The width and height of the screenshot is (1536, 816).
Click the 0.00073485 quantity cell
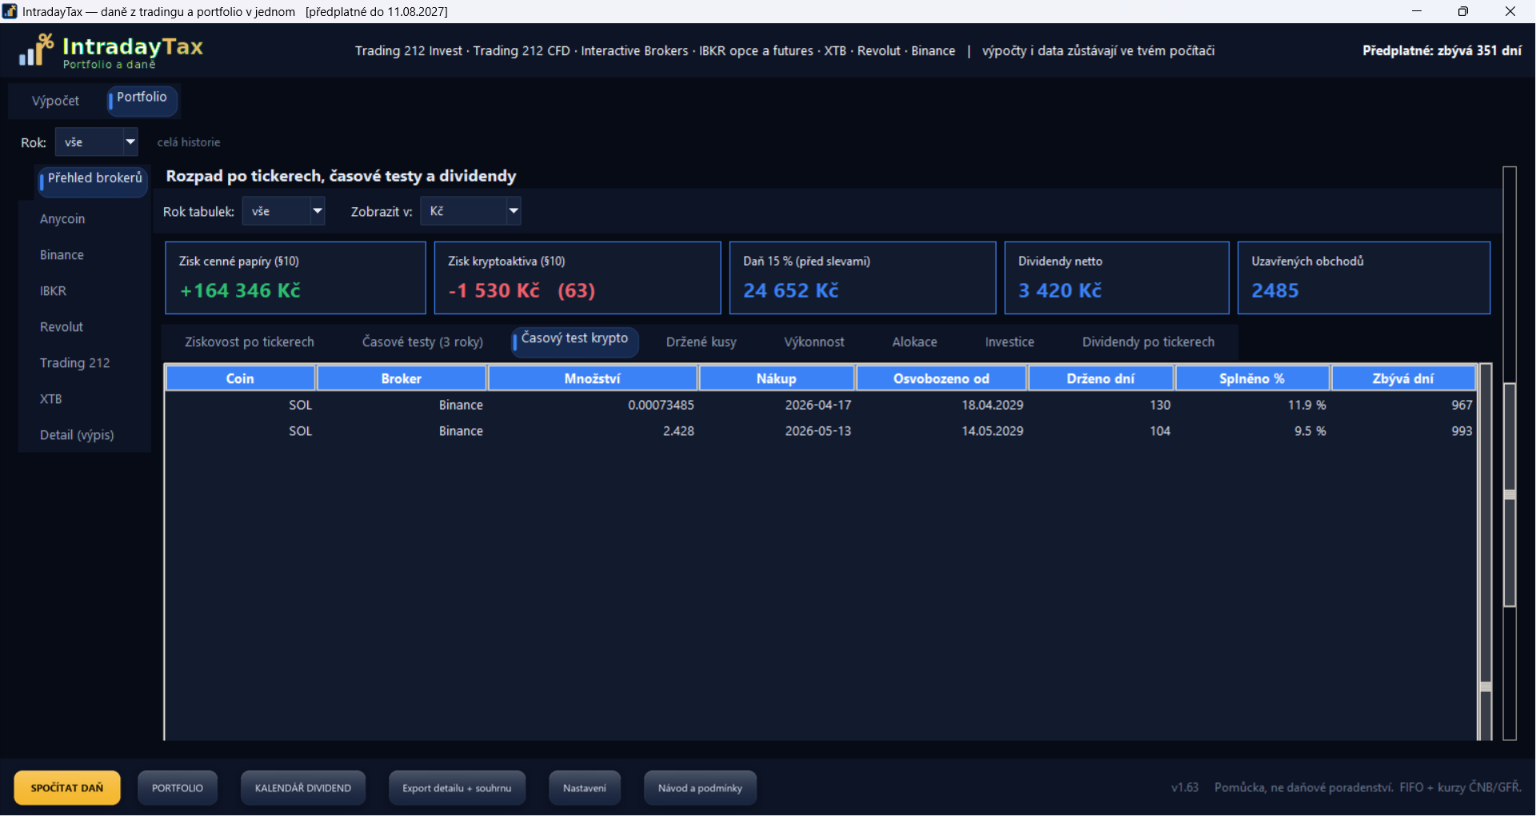click(661, 405)
